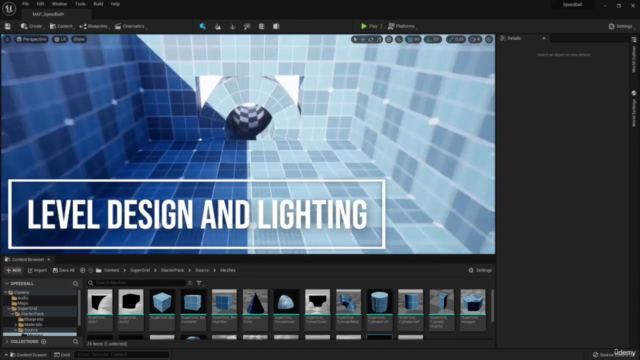Switch to Fracture mode icon

pos(262,26)
